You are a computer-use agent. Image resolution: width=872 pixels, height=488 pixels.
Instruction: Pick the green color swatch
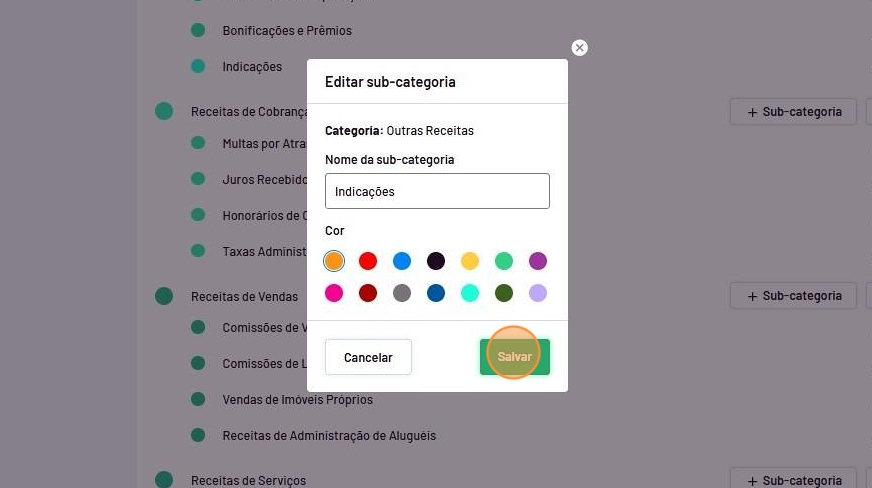[504, 261]
